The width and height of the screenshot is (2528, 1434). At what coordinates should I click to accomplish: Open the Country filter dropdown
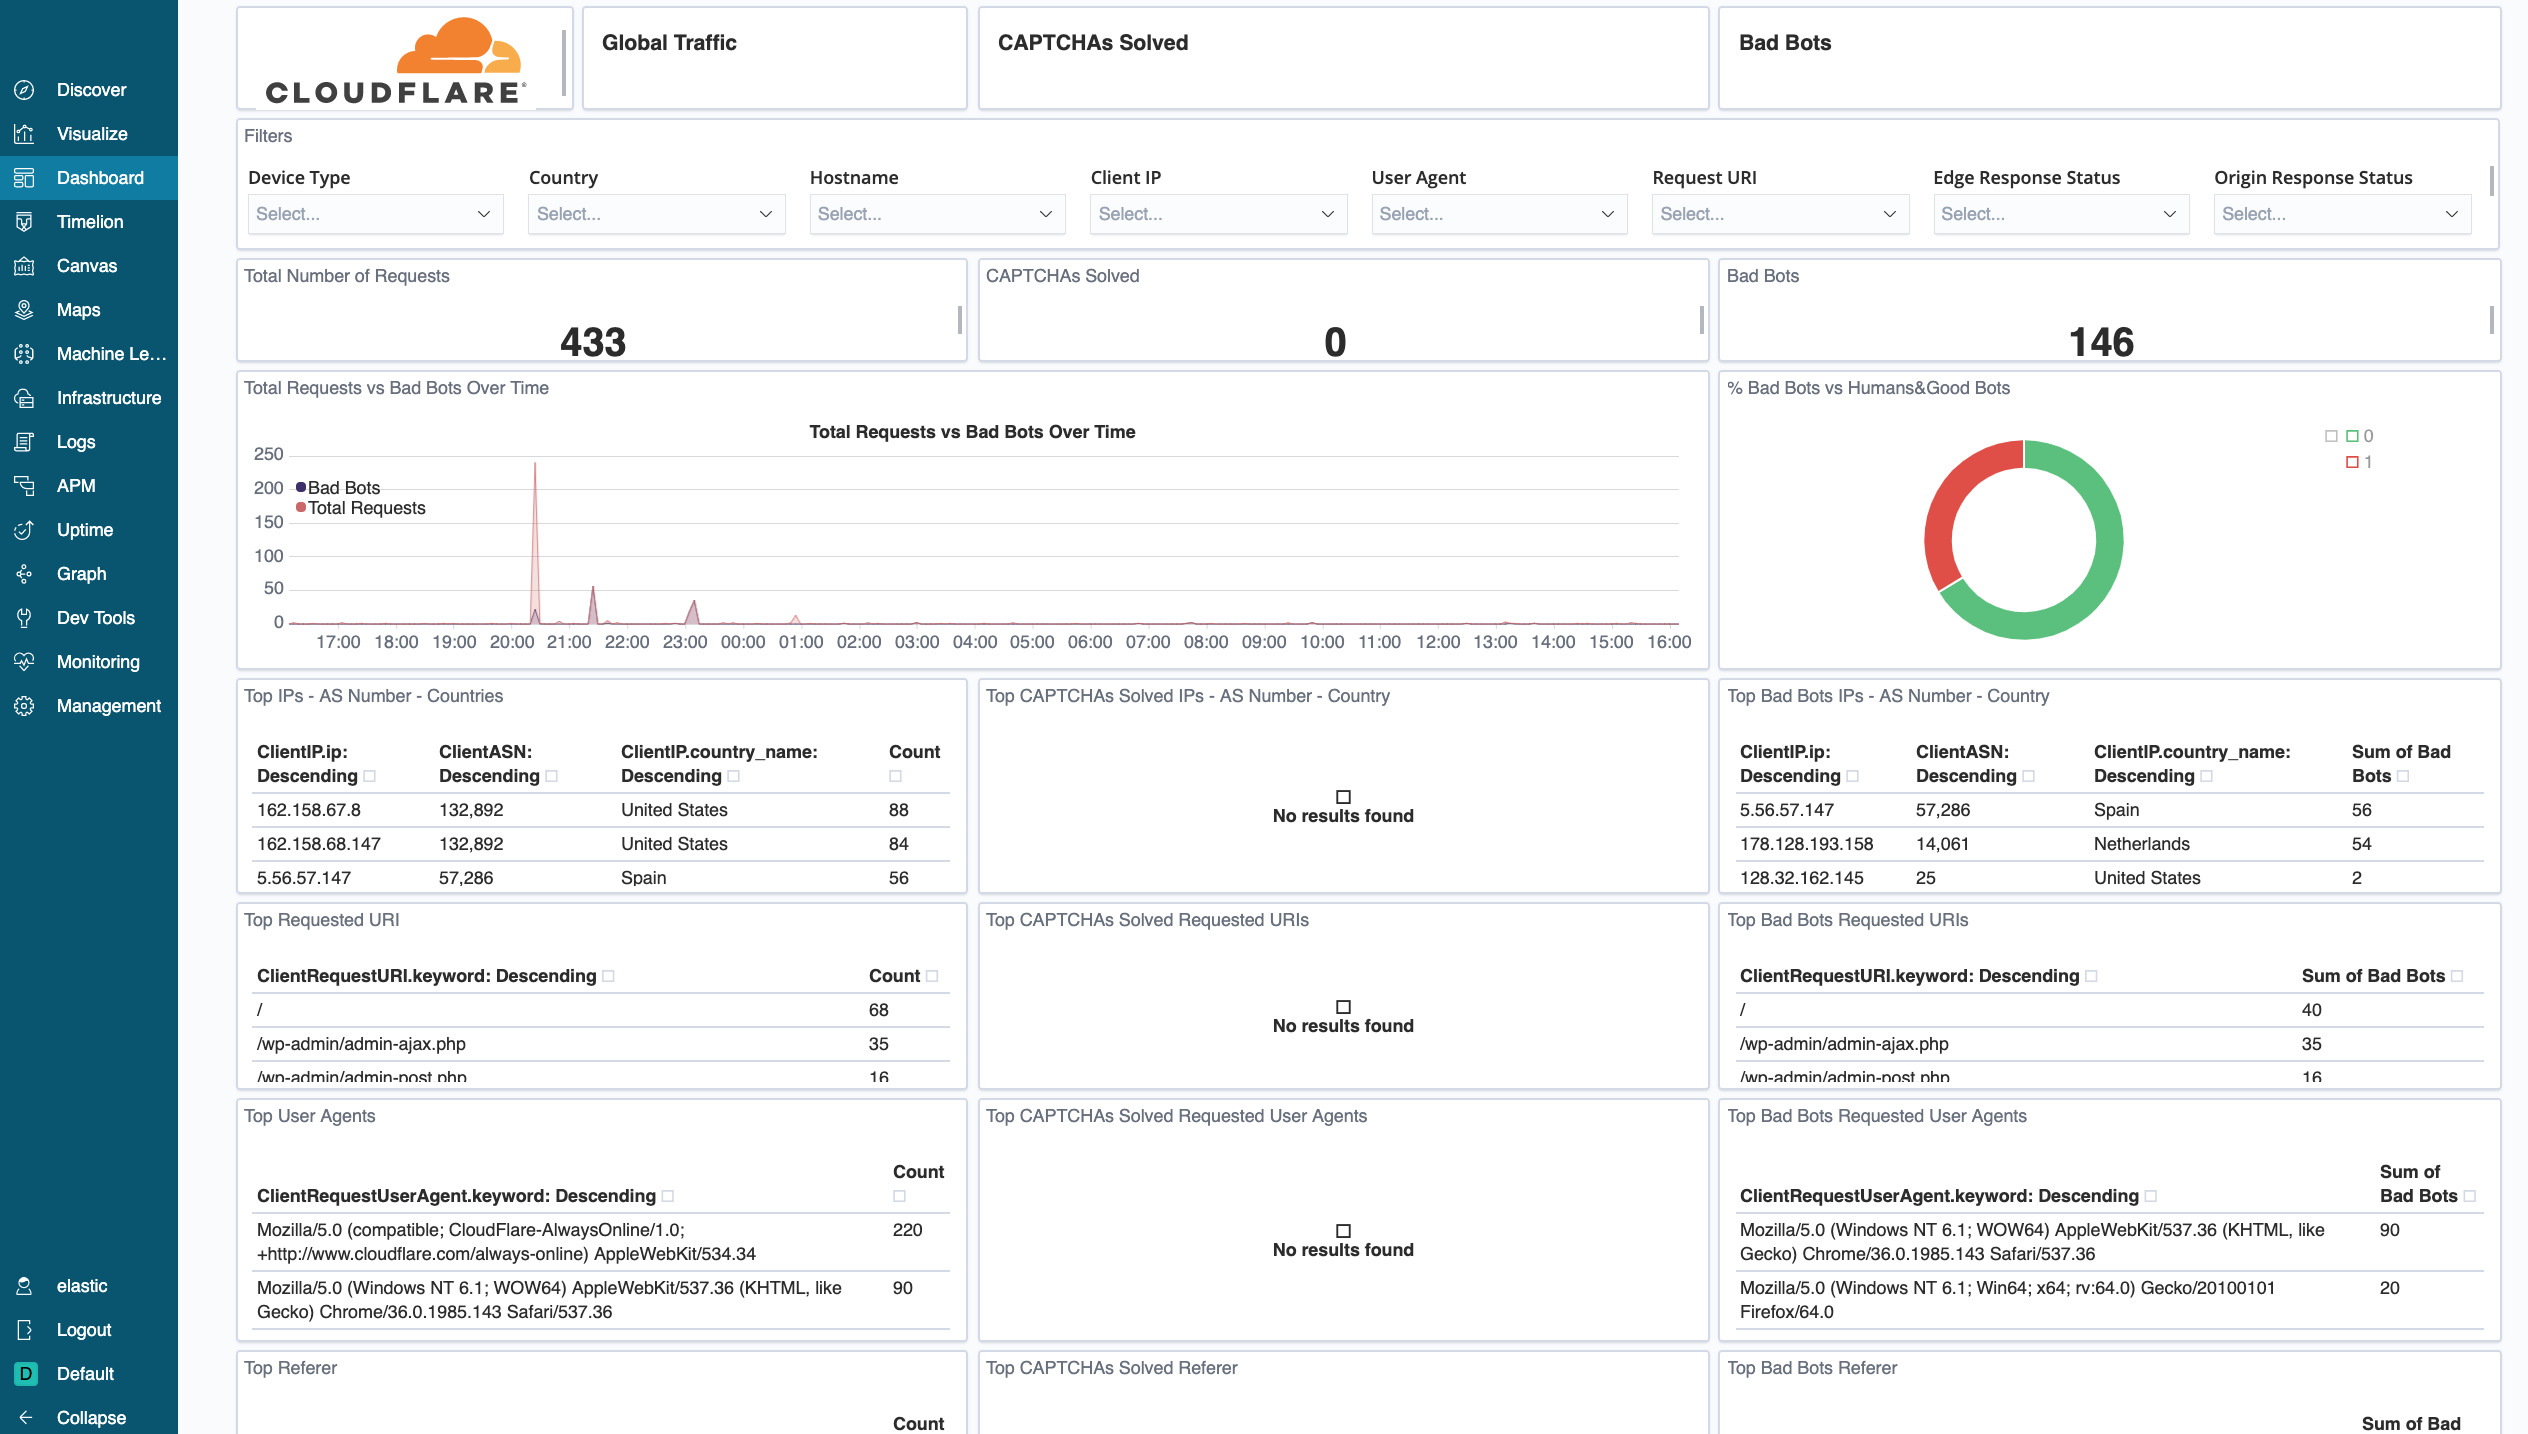(x=655, y=214)
